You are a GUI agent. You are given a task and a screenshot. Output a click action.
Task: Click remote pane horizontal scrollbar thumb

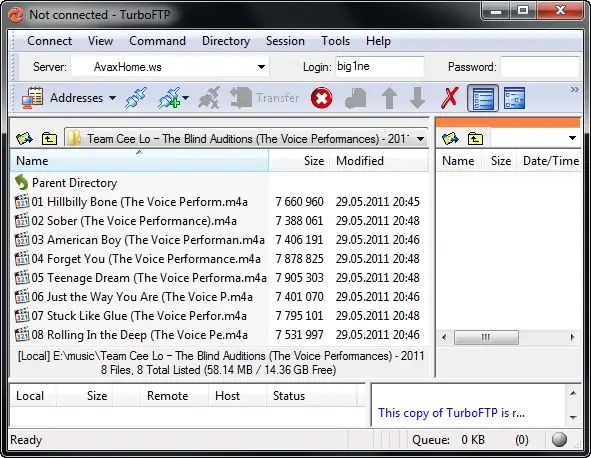tap(486, 337)
